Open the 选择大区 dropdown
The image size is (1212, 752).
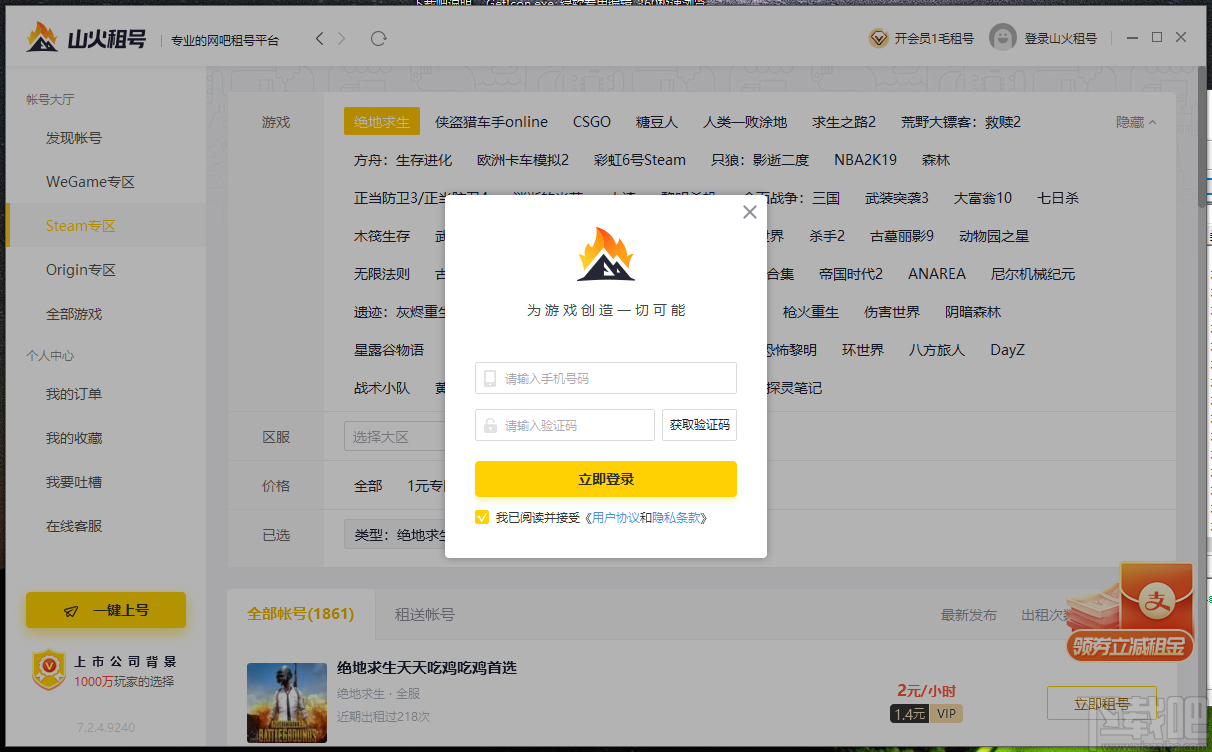click(x=395, y=437)
